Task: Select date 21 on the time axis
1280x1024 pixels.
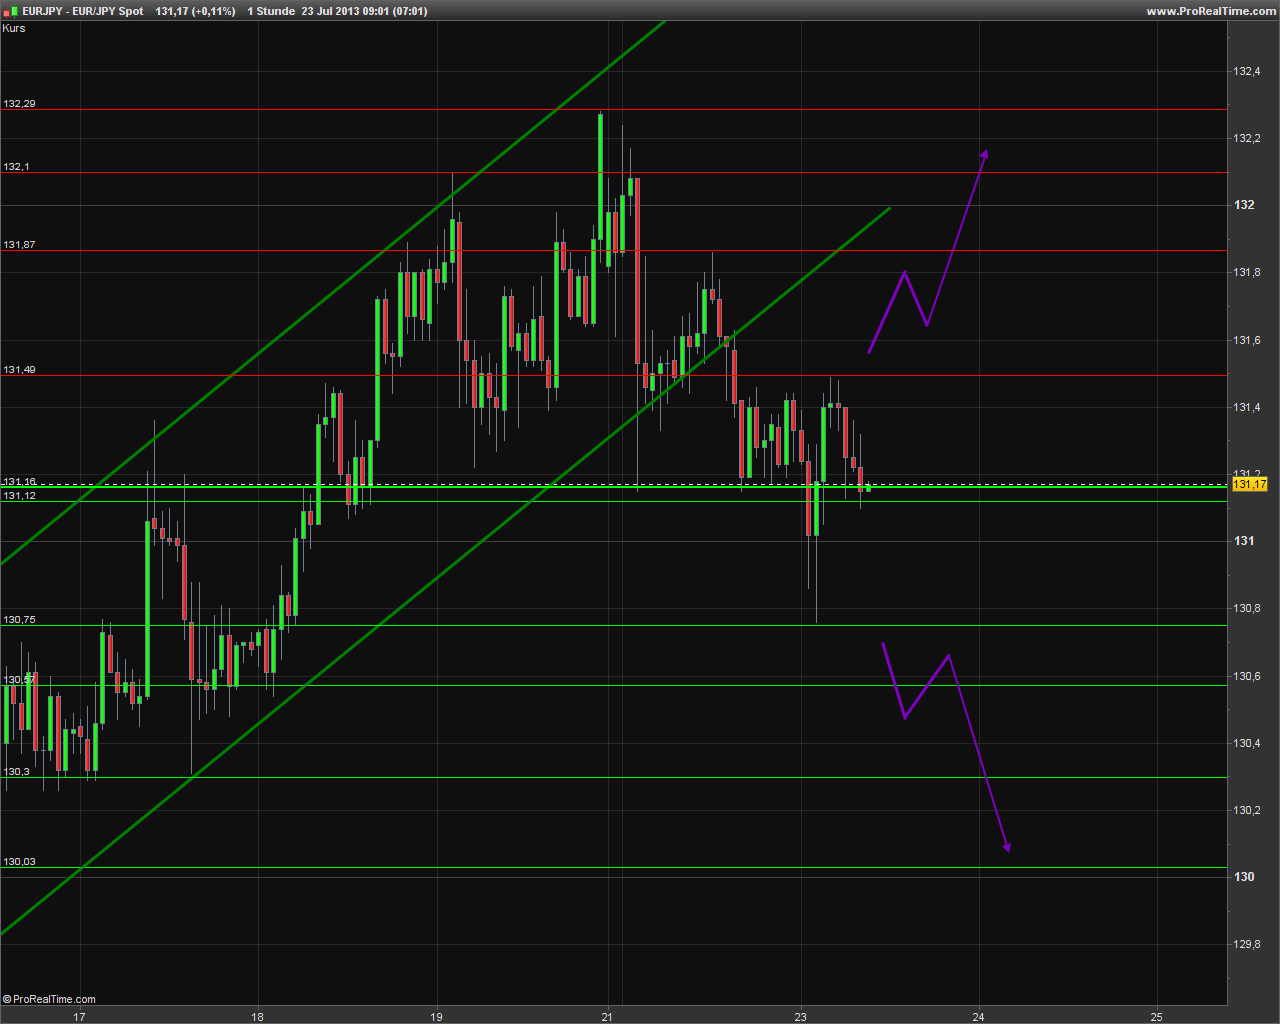Action: [607, 1016]
